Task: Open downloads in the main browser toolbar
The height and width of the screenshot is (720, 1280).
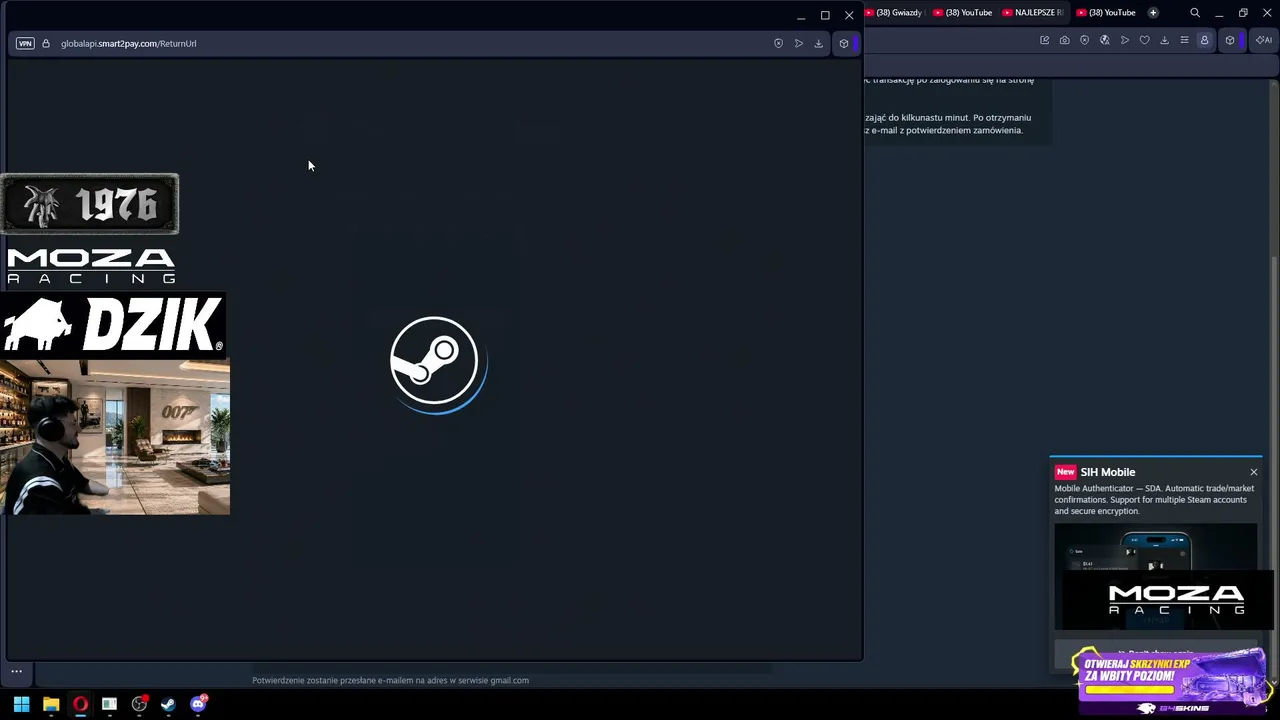Action: [x=1164, y=40]
